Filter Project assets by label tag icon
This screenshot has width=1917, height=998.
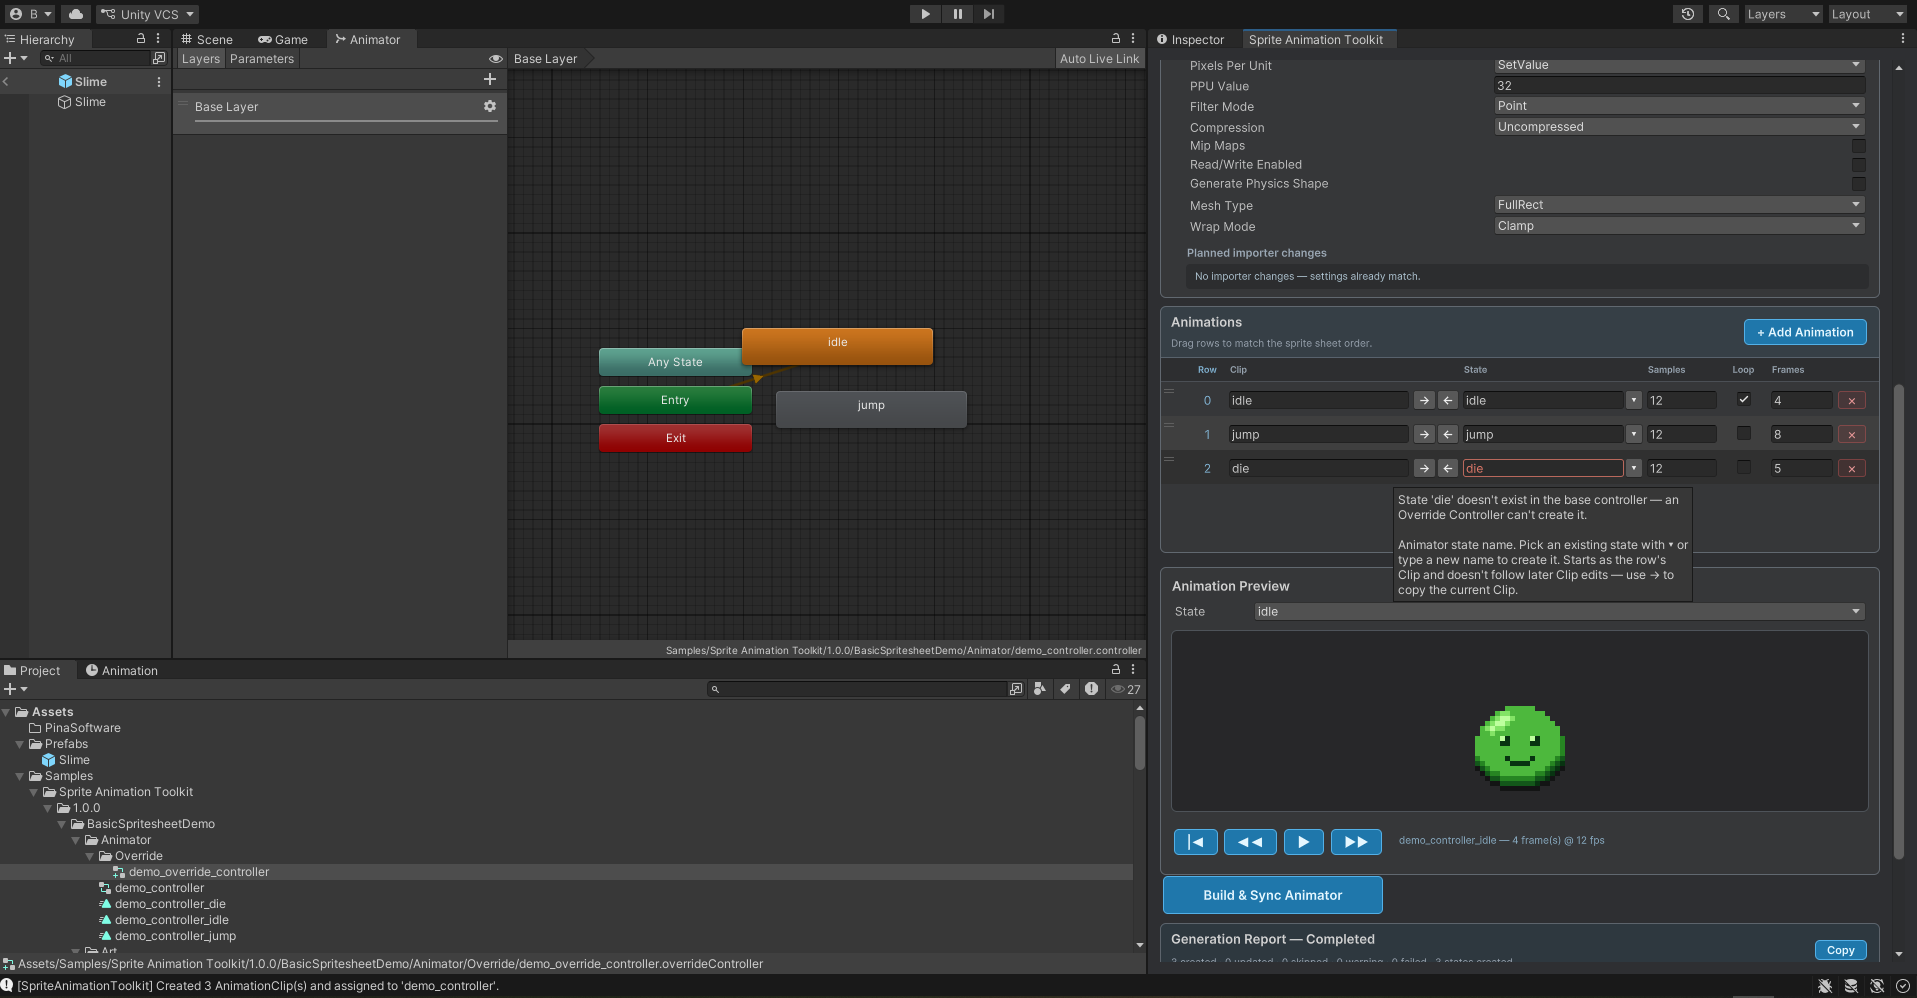(1065, 689)
